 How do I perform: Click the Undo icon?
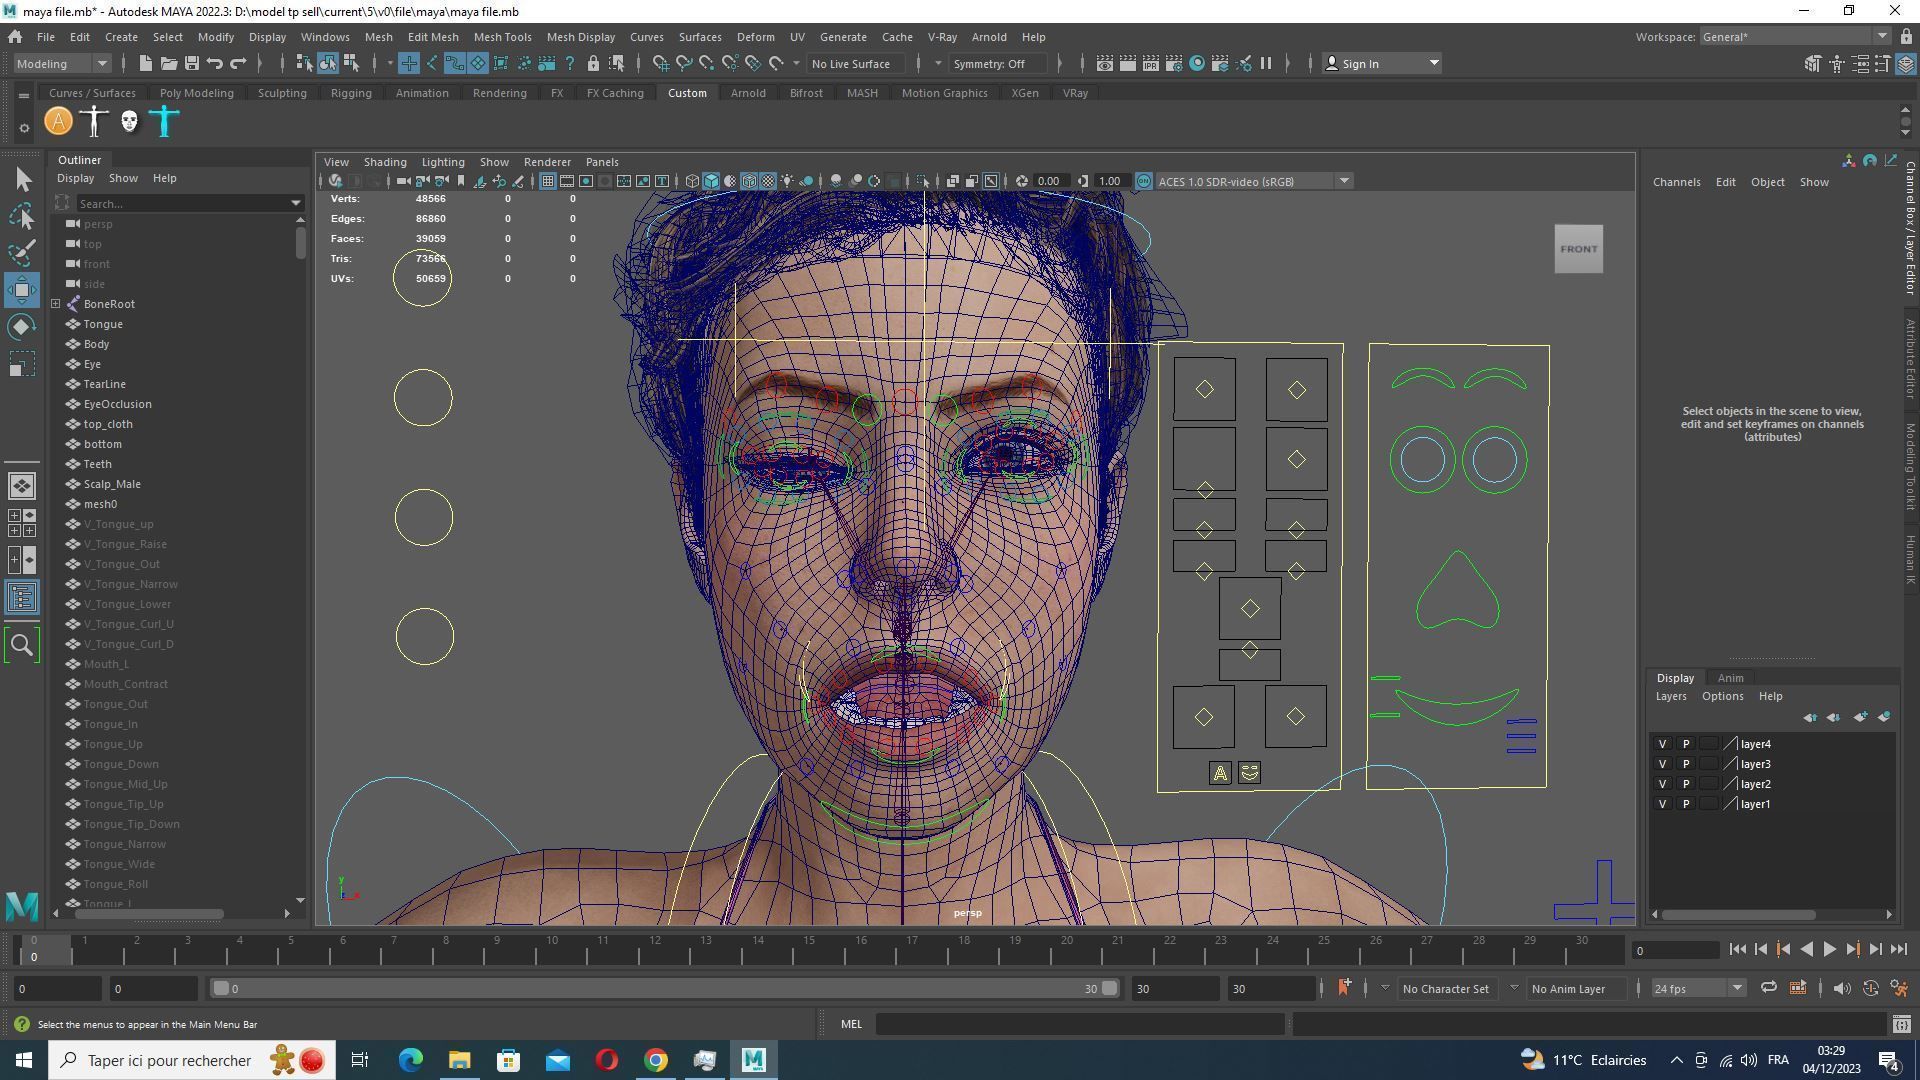pyautogui.click(x=214, y=64)
